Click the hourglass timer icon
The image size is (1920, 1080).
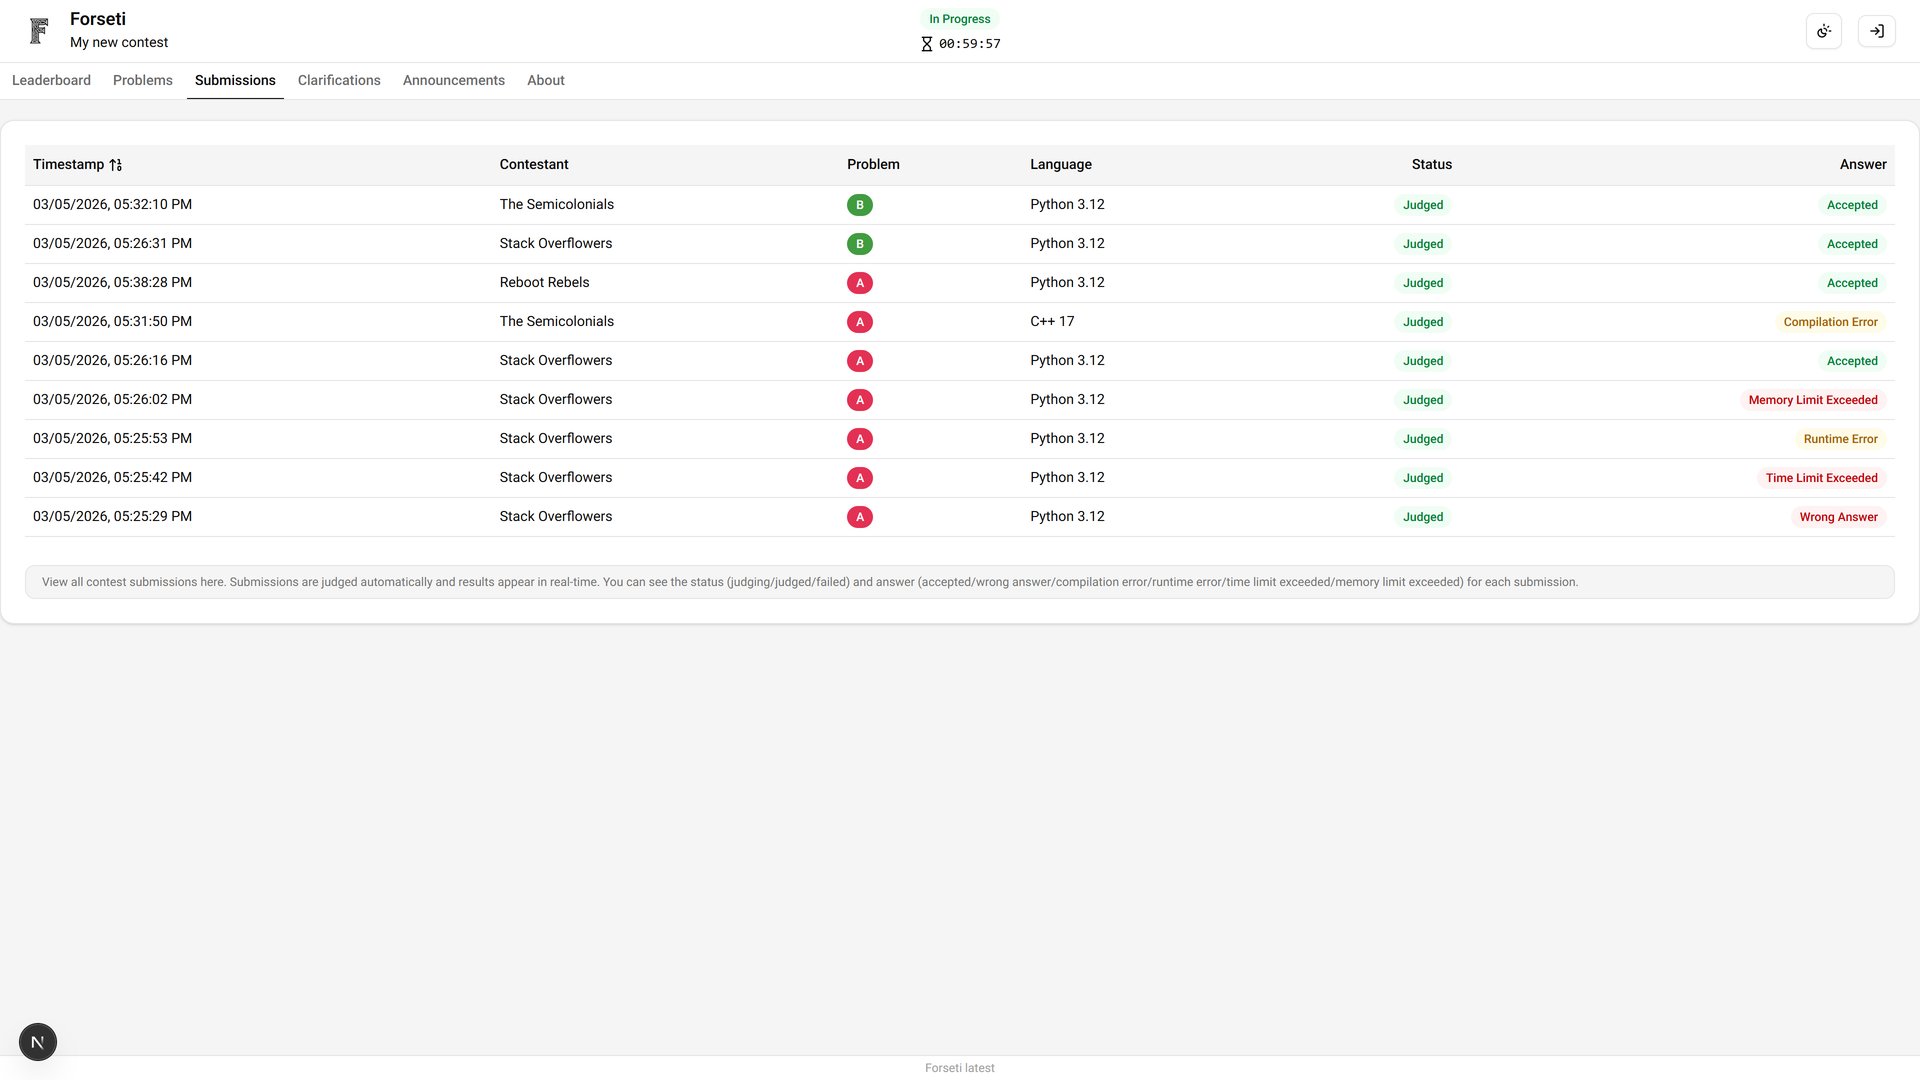[927, 44]
